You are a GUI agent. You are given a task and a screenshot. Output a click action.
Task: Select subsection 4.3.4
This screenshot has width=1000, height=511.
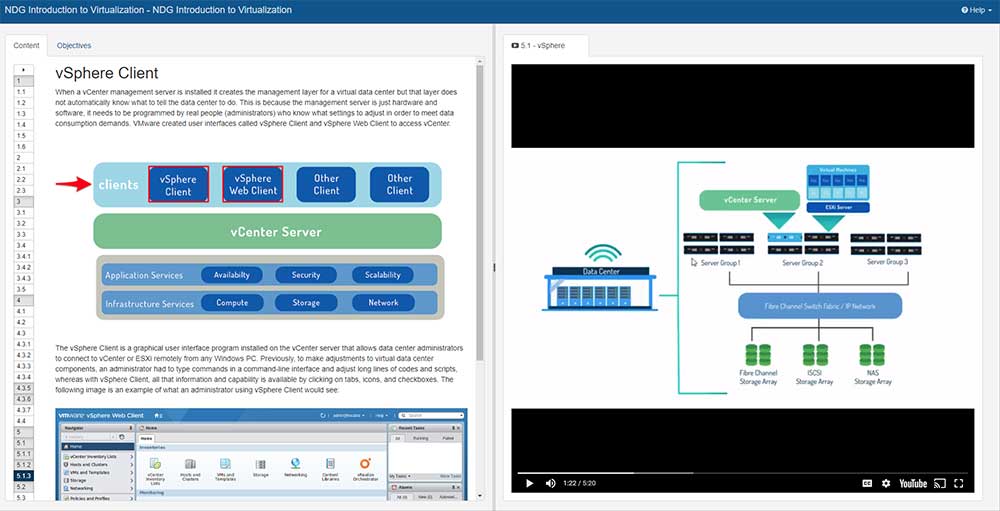tap(24, 377)
